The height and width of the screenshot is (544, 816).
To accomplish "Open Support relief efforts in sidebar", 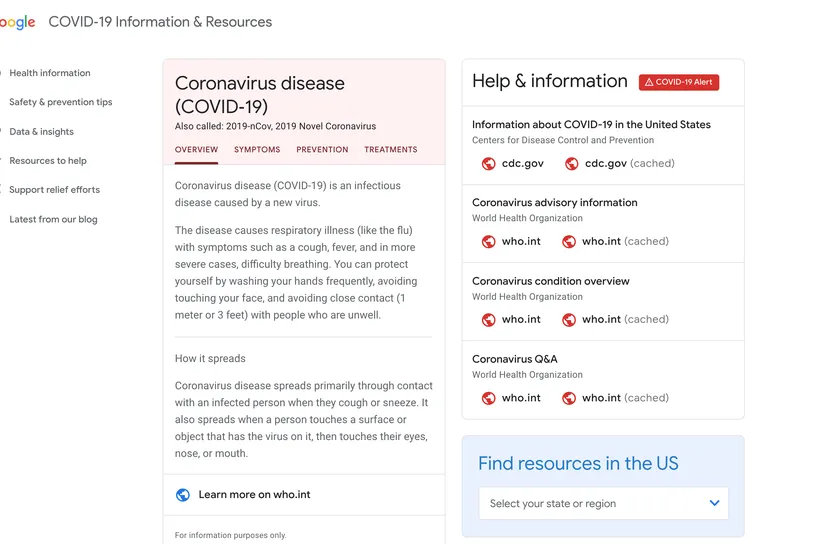I will click(55, 190).
